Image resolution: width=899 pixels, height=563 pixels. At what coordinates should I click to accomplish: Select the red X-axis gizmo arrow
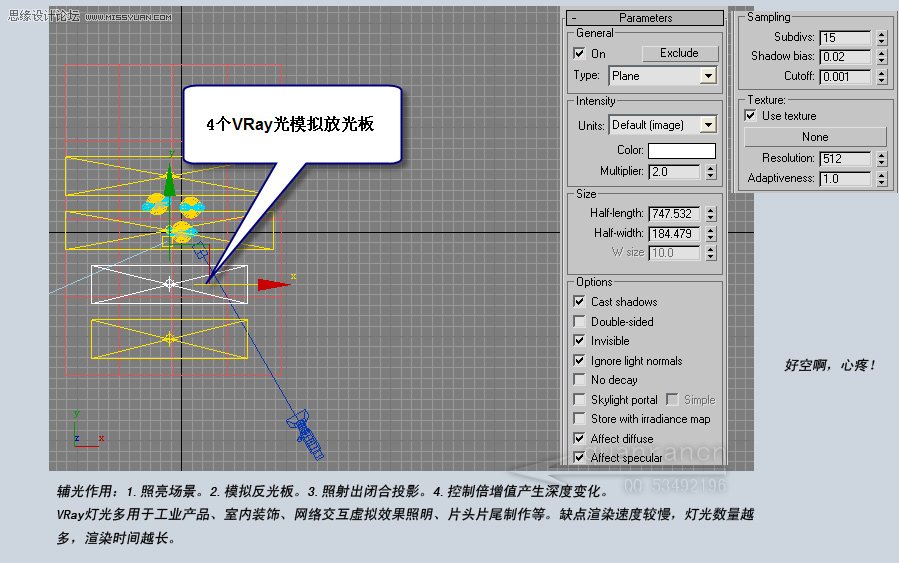pos(273,284)
